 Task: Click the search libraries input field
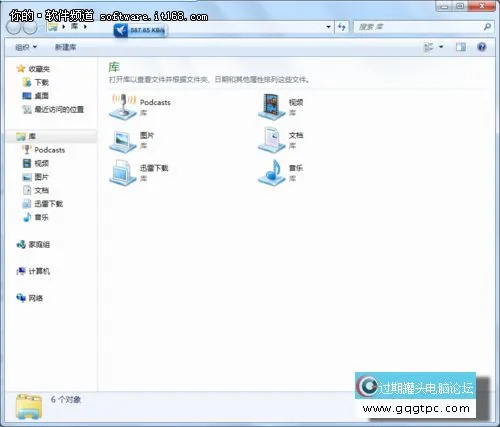[418, 27]
